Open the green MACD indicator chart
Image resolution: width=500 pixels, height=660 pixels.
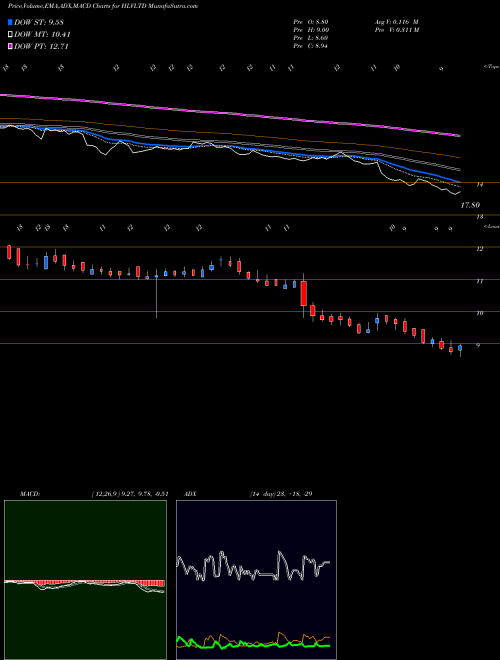pos(85,580)
